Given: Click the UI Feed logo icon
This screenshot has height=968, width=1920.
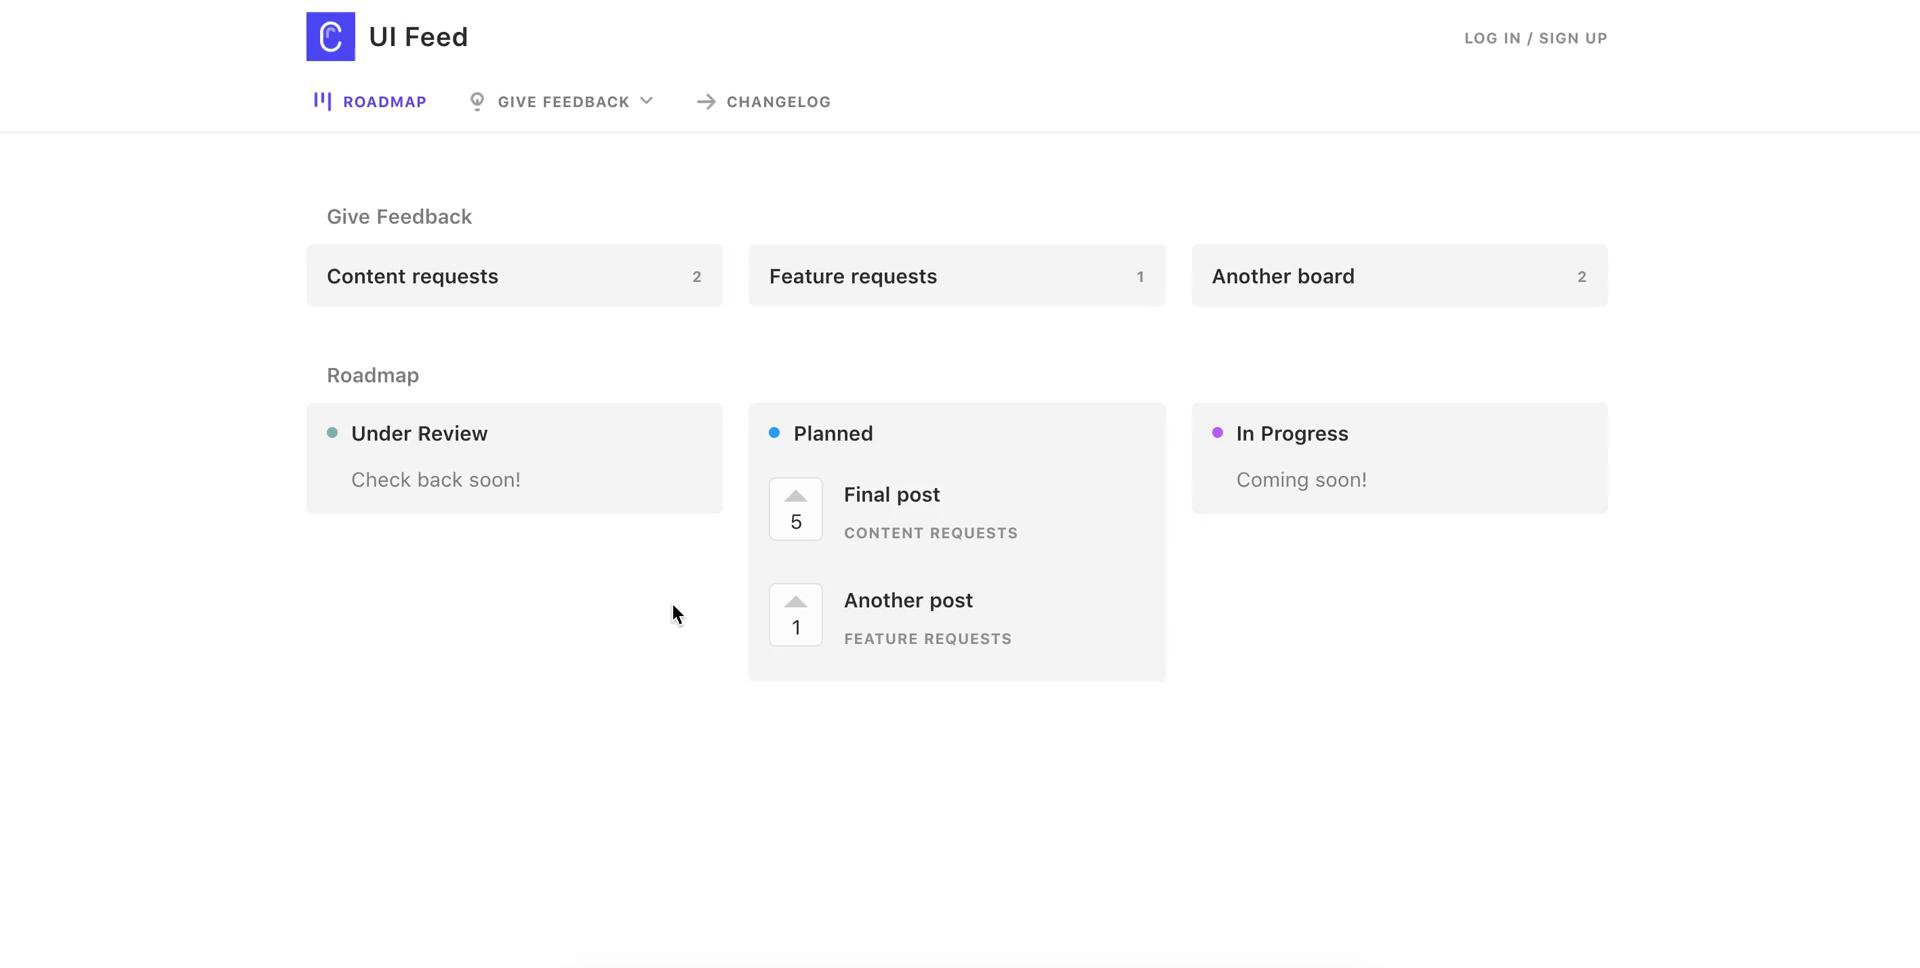Looking at the screenshot, I should click(330, 37).
